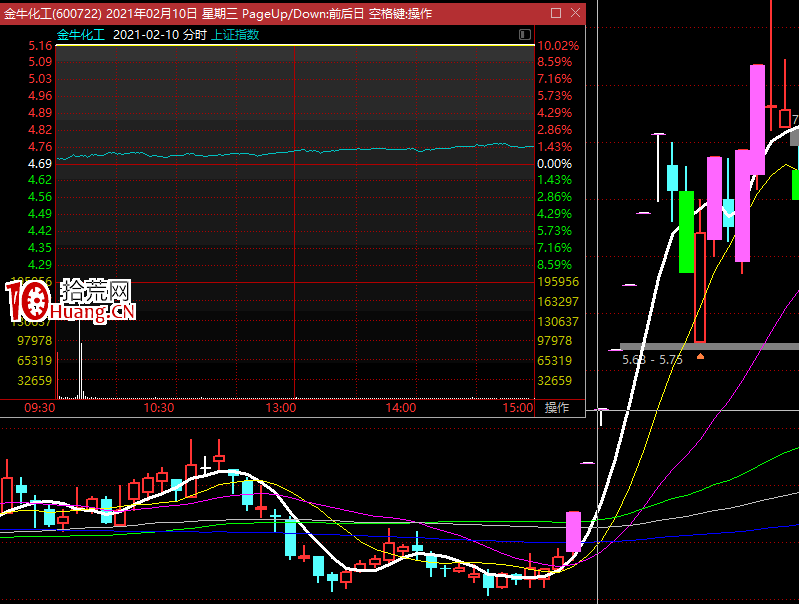Click the 14:00 time axis label

[x=401, y=408]
